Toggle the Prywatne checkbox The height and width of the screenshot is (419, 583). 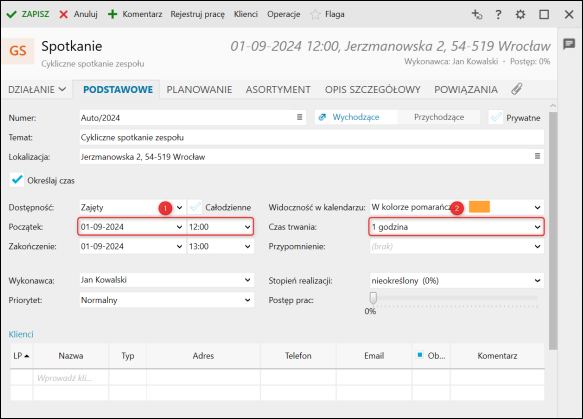[x=496, y=117]
